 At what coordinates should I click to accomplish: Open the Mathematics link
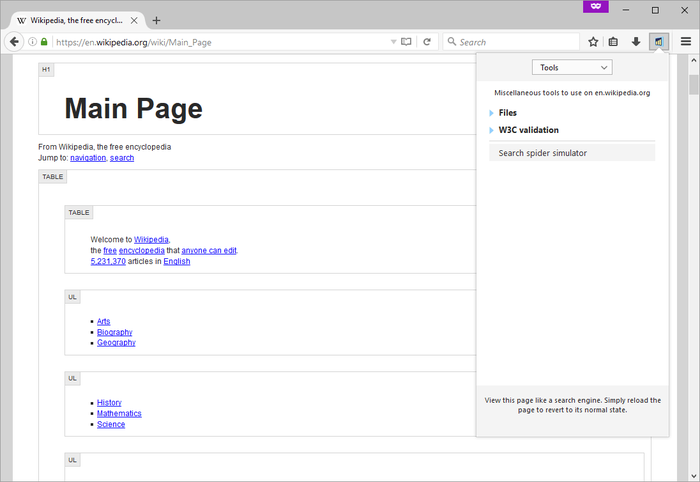coord(119,414)
